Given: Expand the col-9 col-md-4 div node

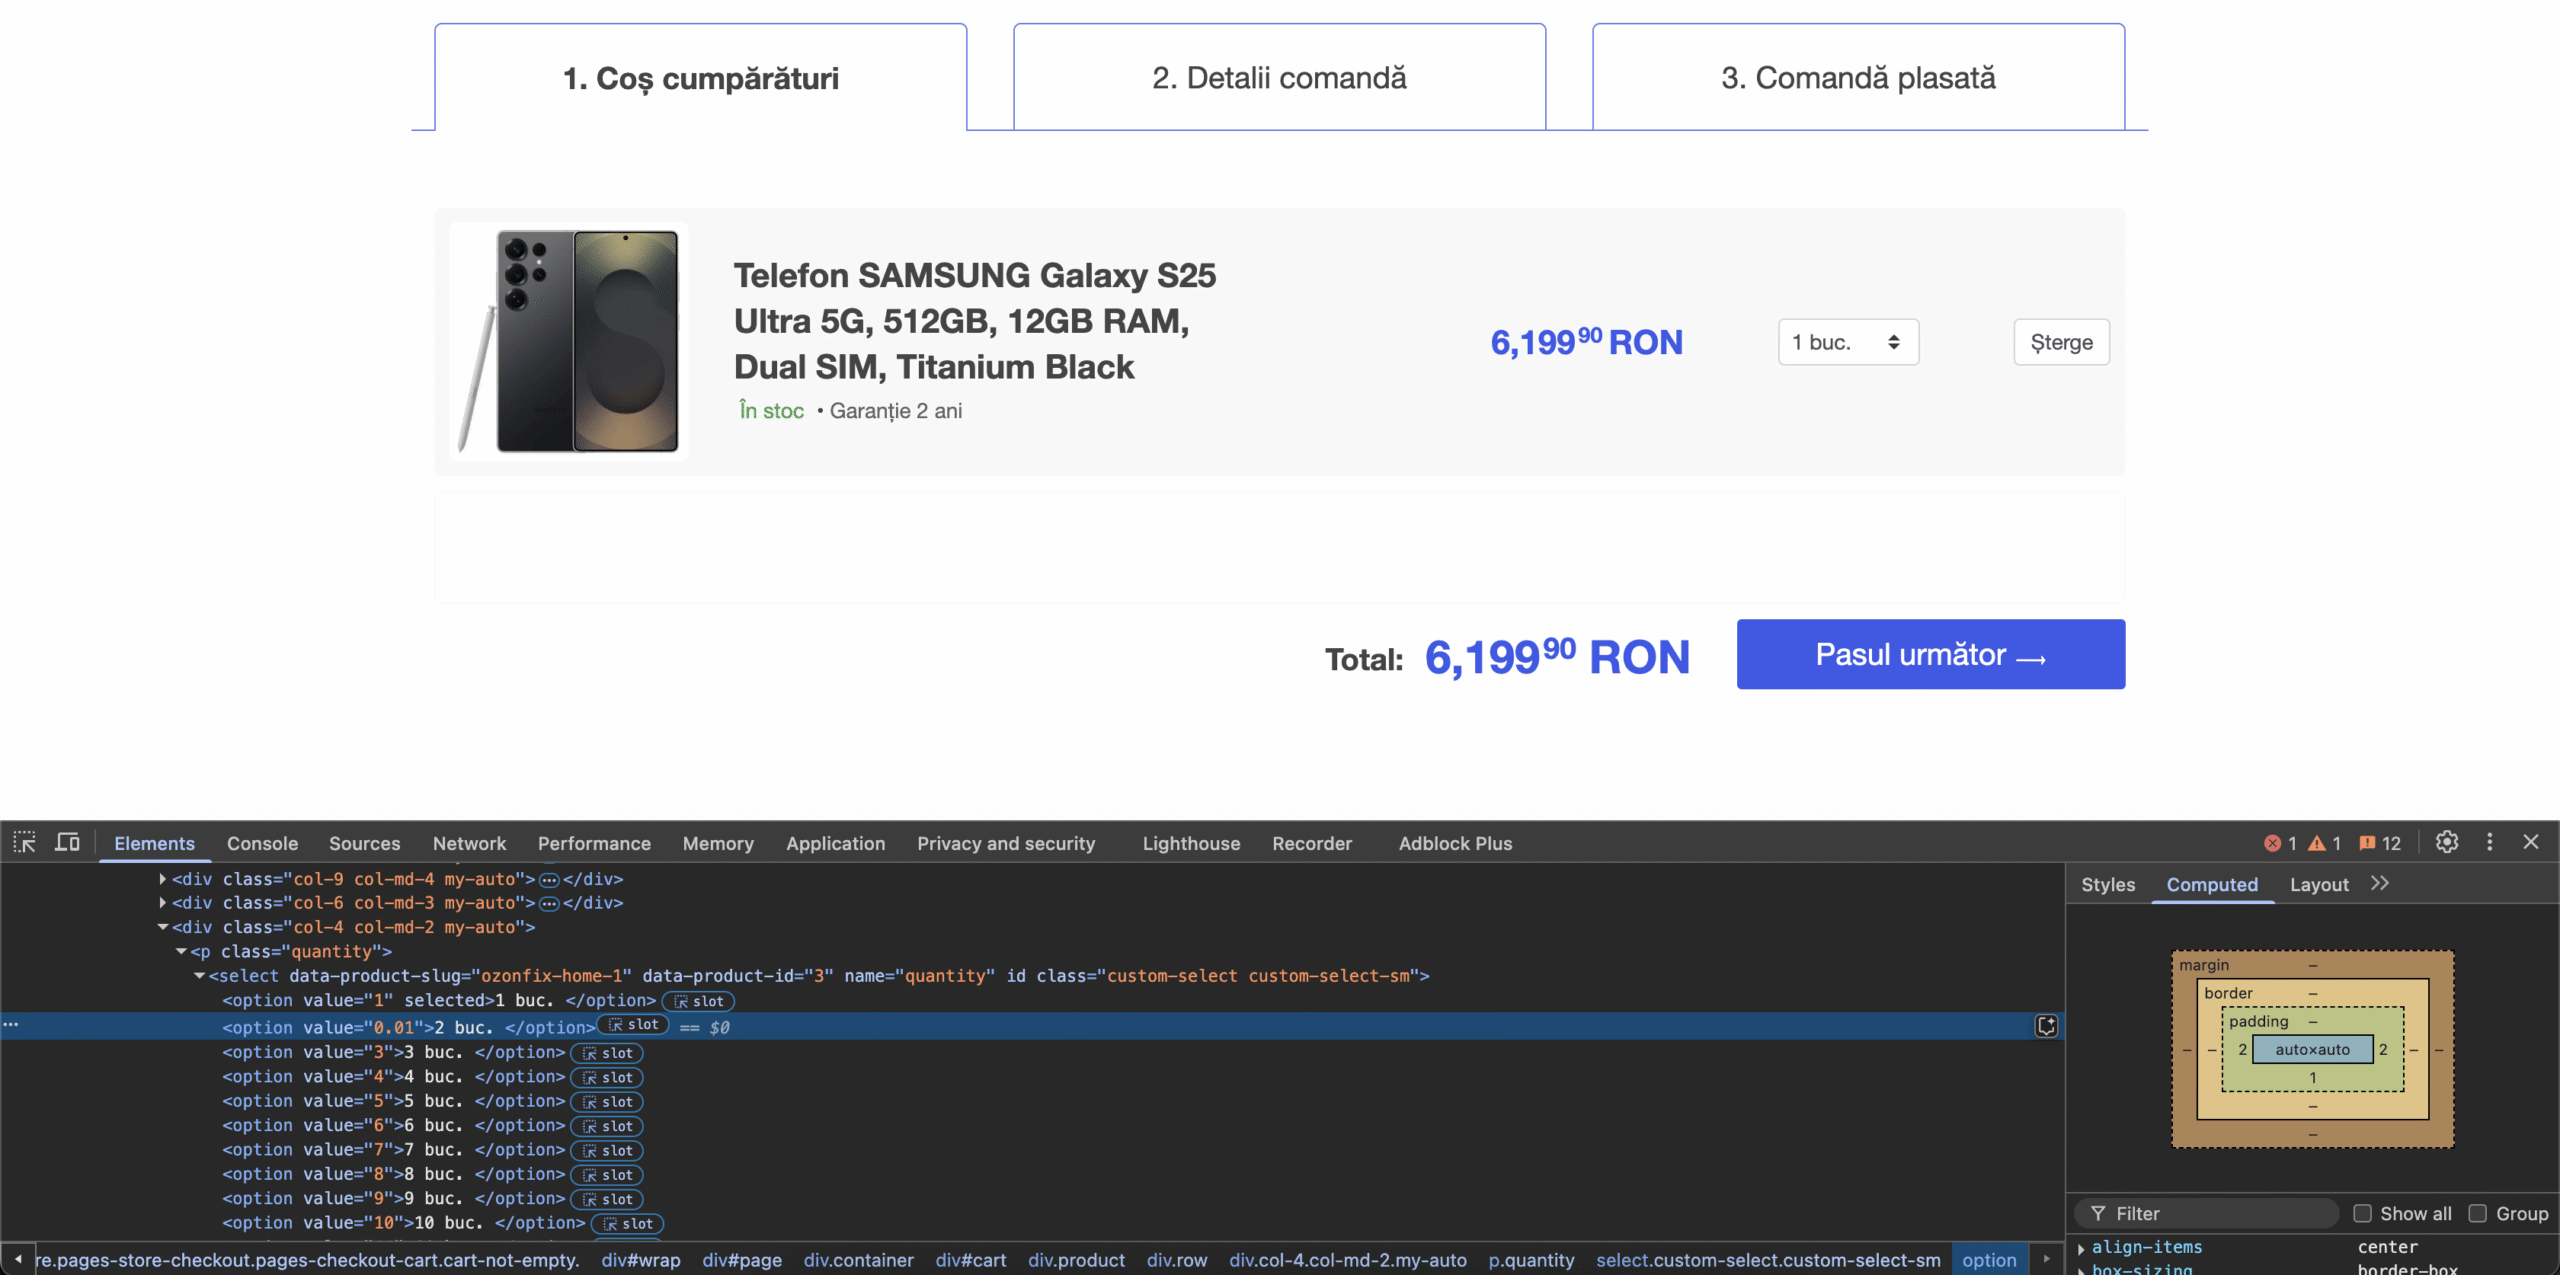Looking at the screenshot, I should click(162, 880).
